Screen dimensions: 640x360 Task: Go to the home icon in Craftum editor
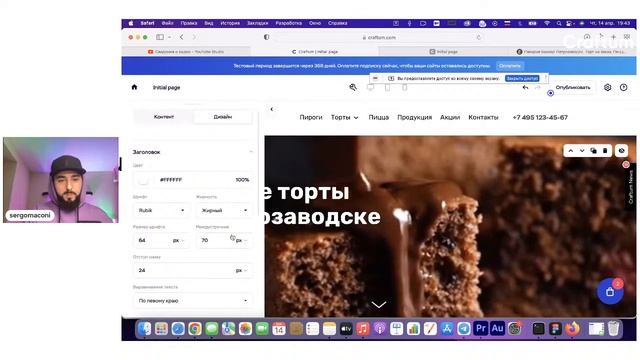[x=134, y=87]
